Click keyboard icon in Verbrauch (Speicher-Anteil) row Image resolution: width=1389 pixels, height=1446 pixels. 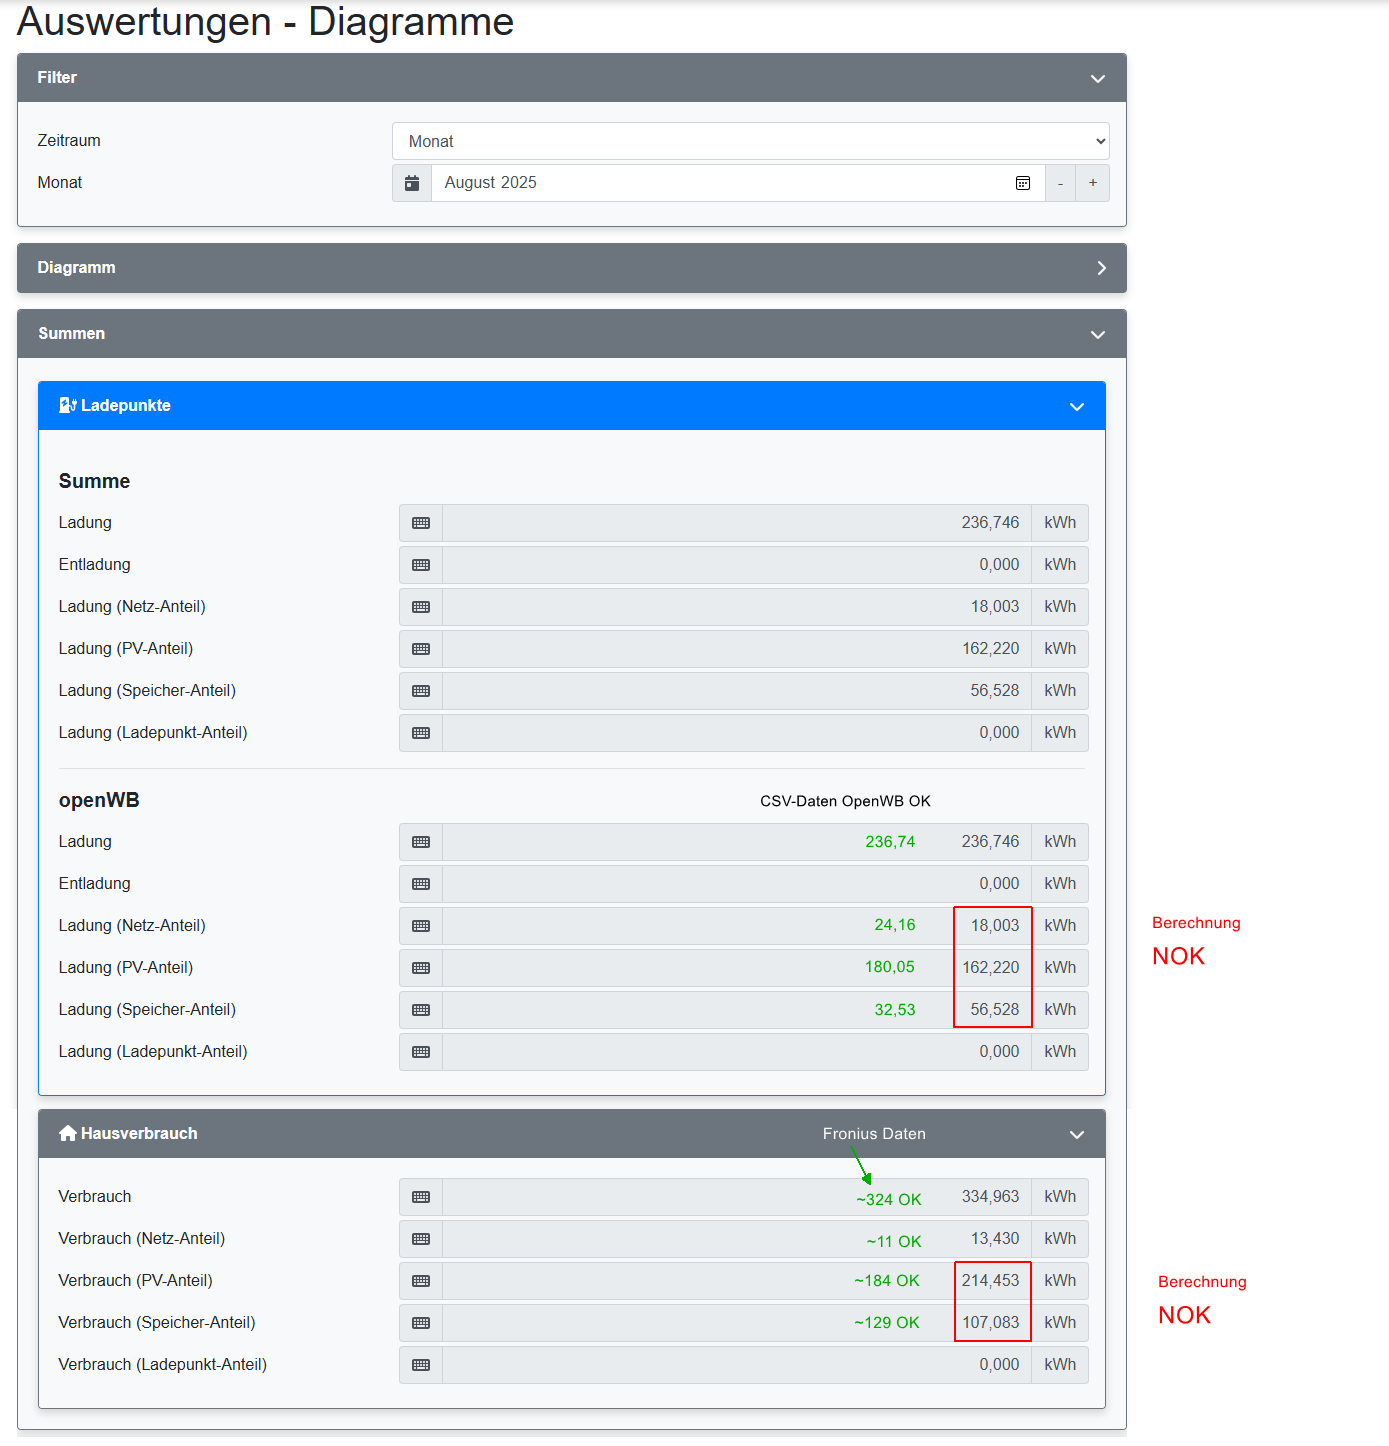pos(421,1323)
